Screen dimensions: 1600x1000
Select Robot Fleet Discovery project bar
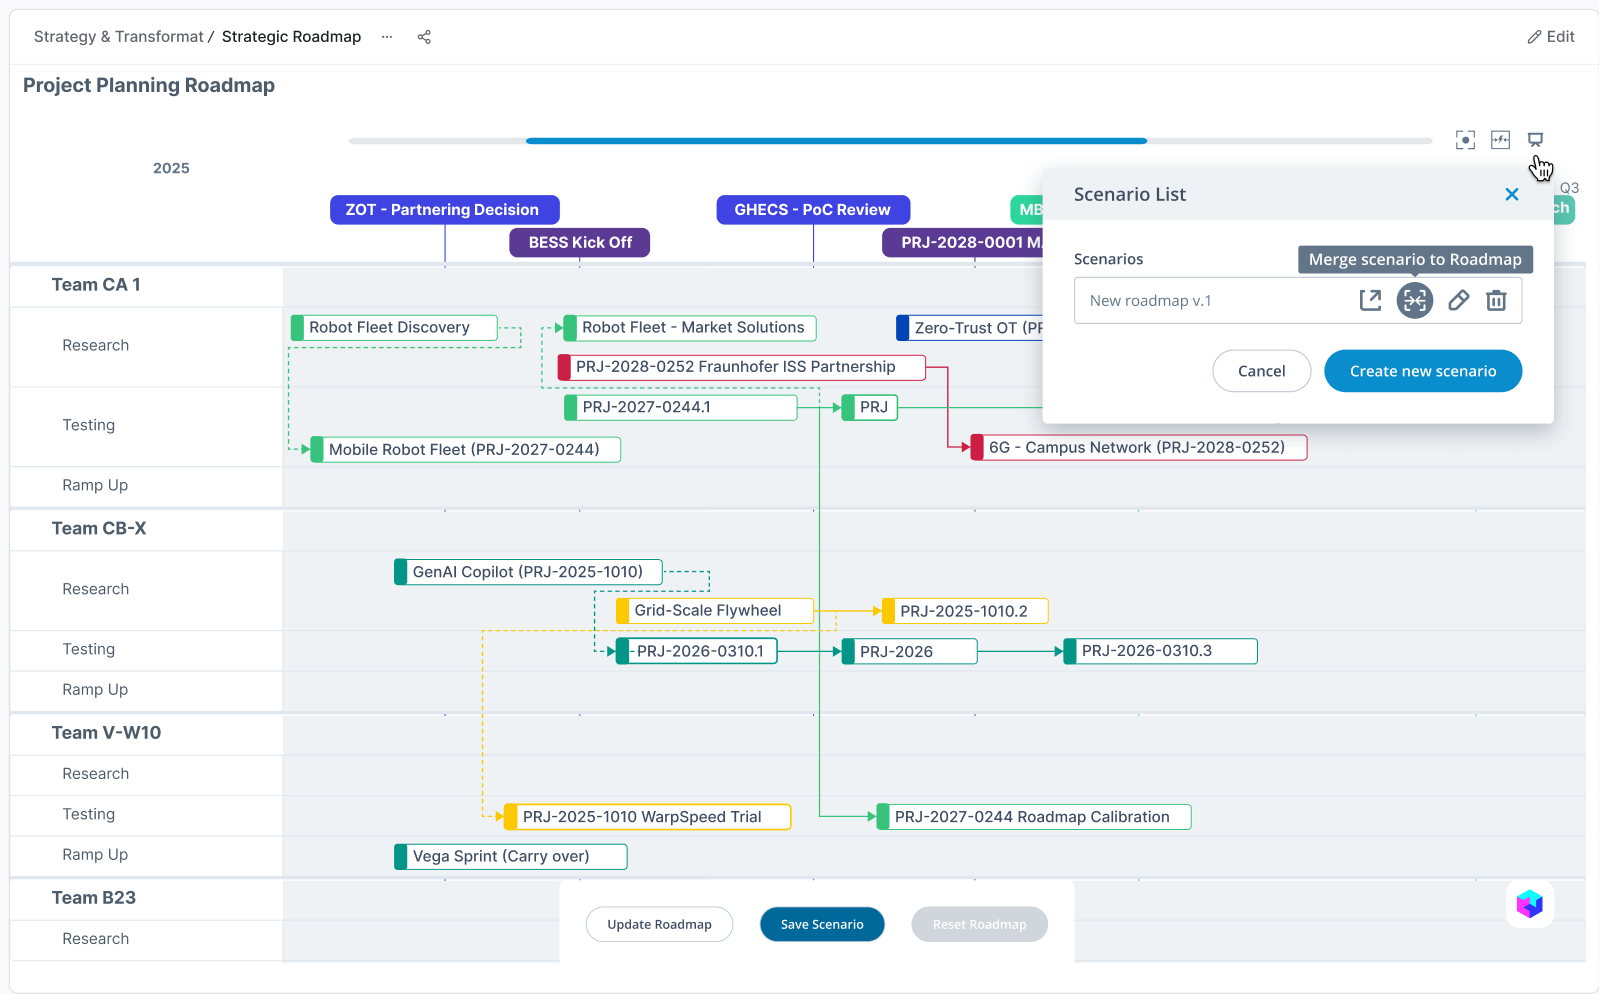(x=394, y=328)
